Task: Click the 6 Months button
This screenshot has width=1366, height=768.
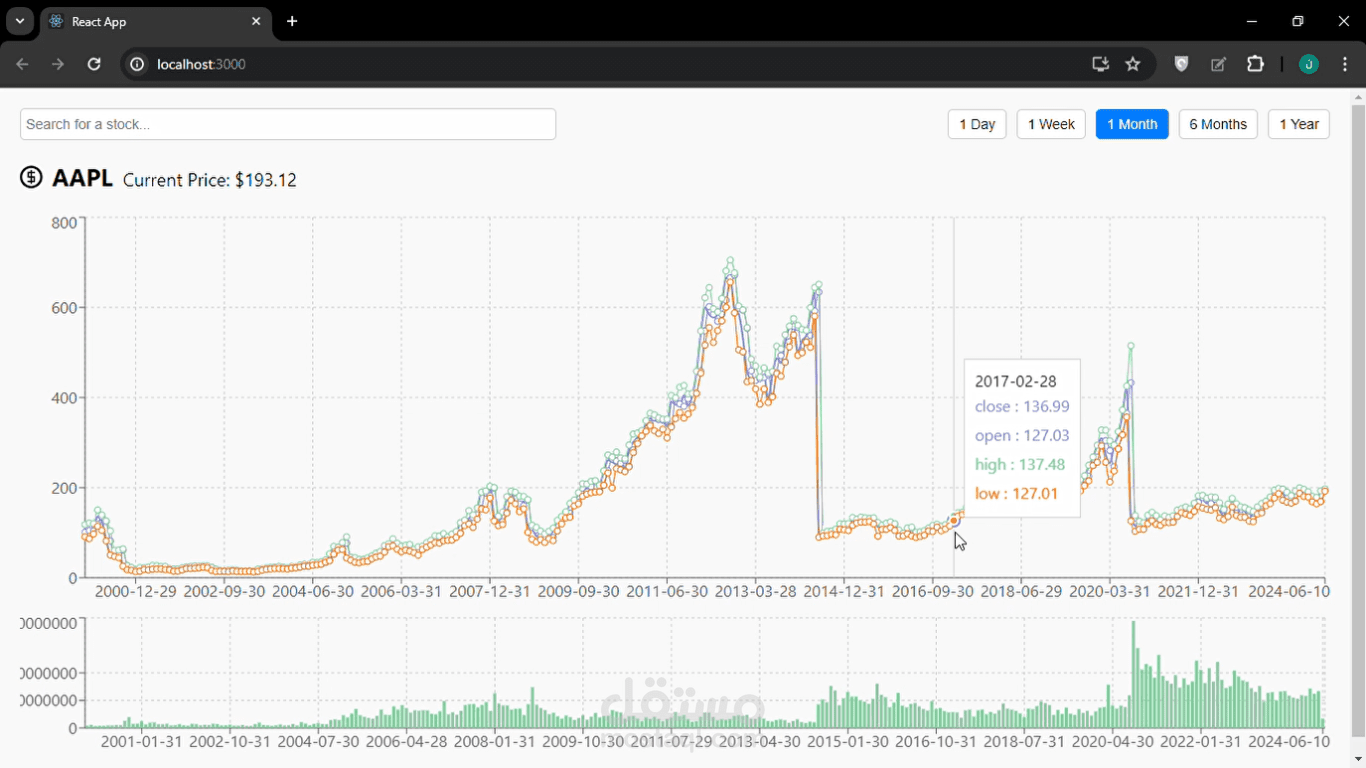Action: [1218, 124]
